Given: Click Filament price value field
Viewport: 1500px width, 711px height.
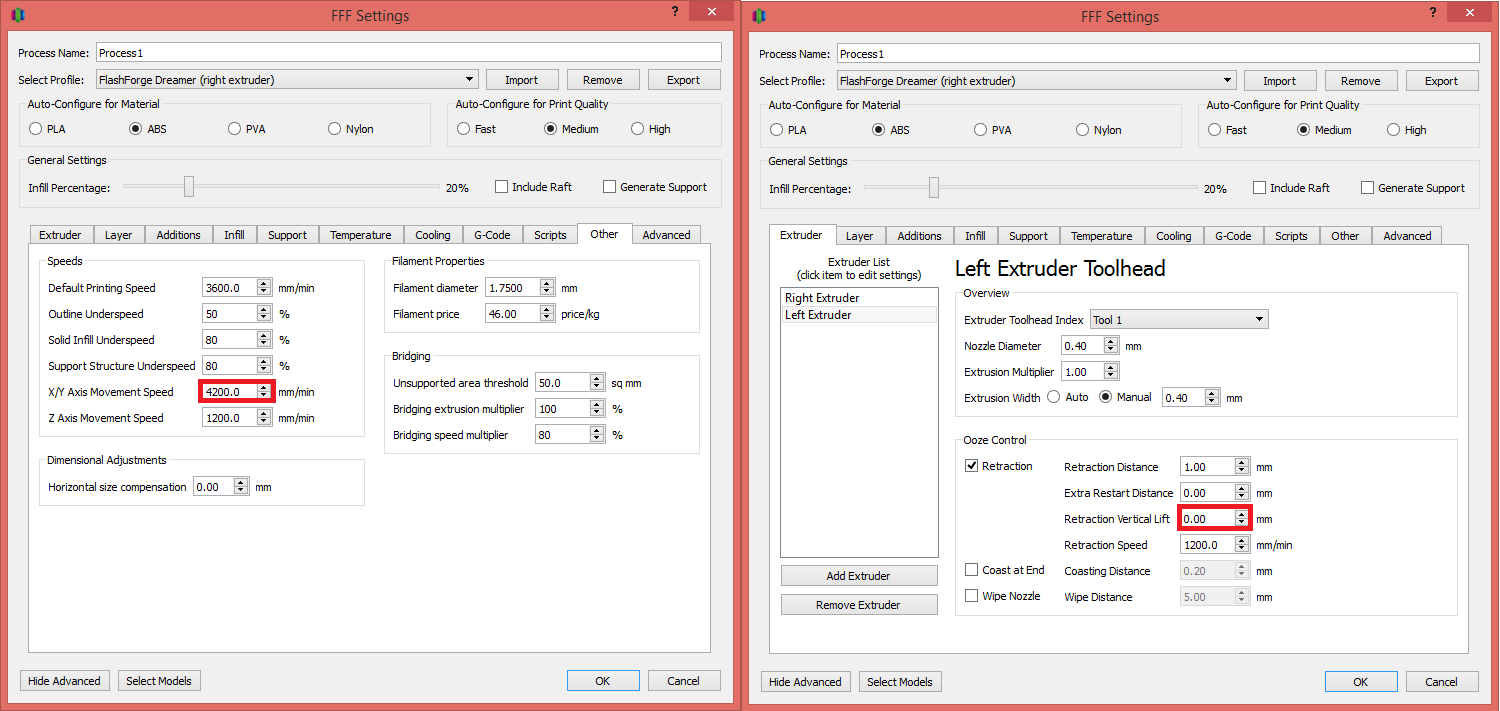Looking at the screenshot, I should point(512,314).
